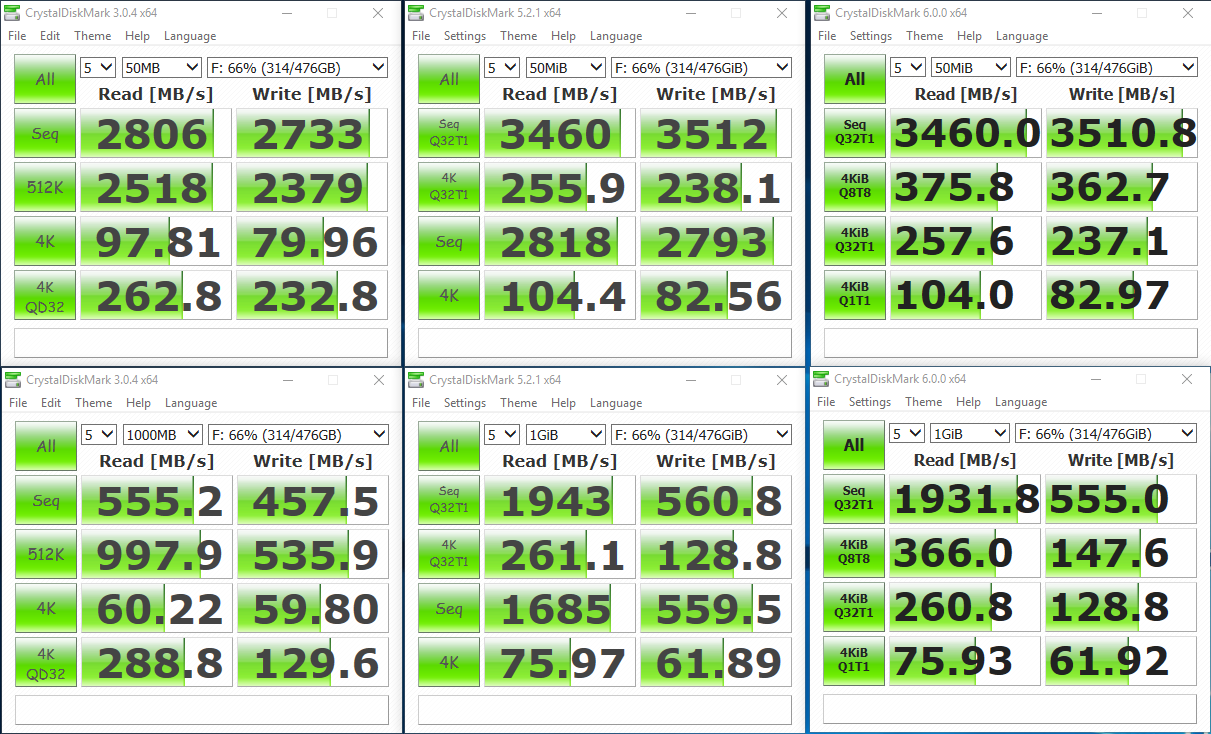
Task: Open Theme menu in 6.0.0 window with 50MiB
Action: [924, 36]
